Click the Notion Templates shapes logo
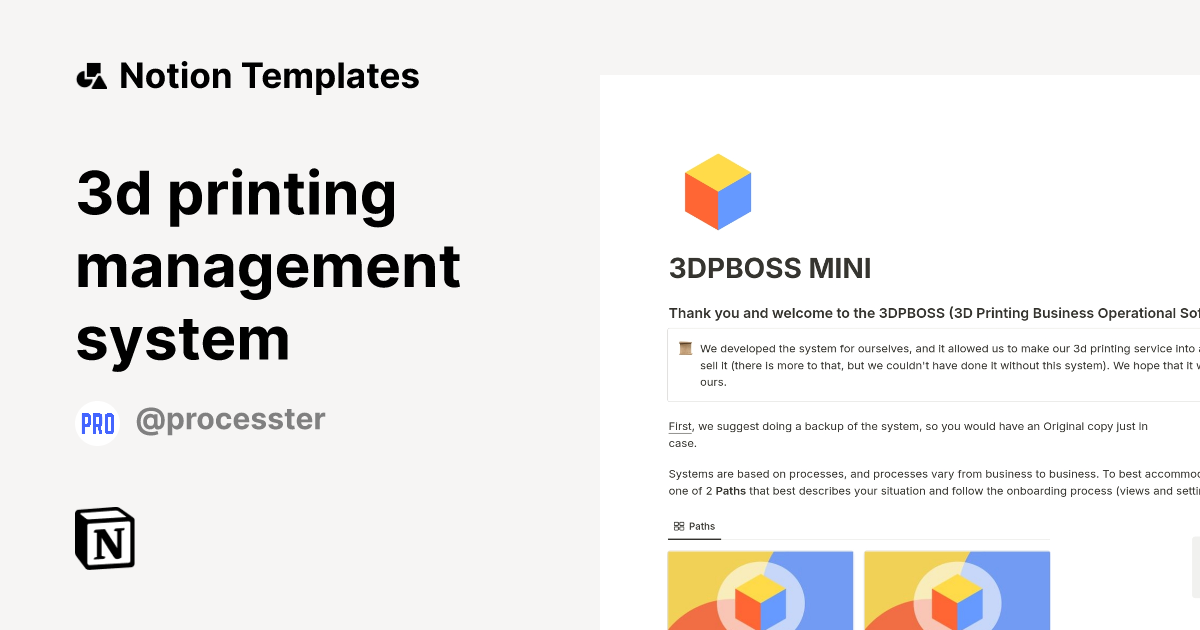 [x=92, y=76]
